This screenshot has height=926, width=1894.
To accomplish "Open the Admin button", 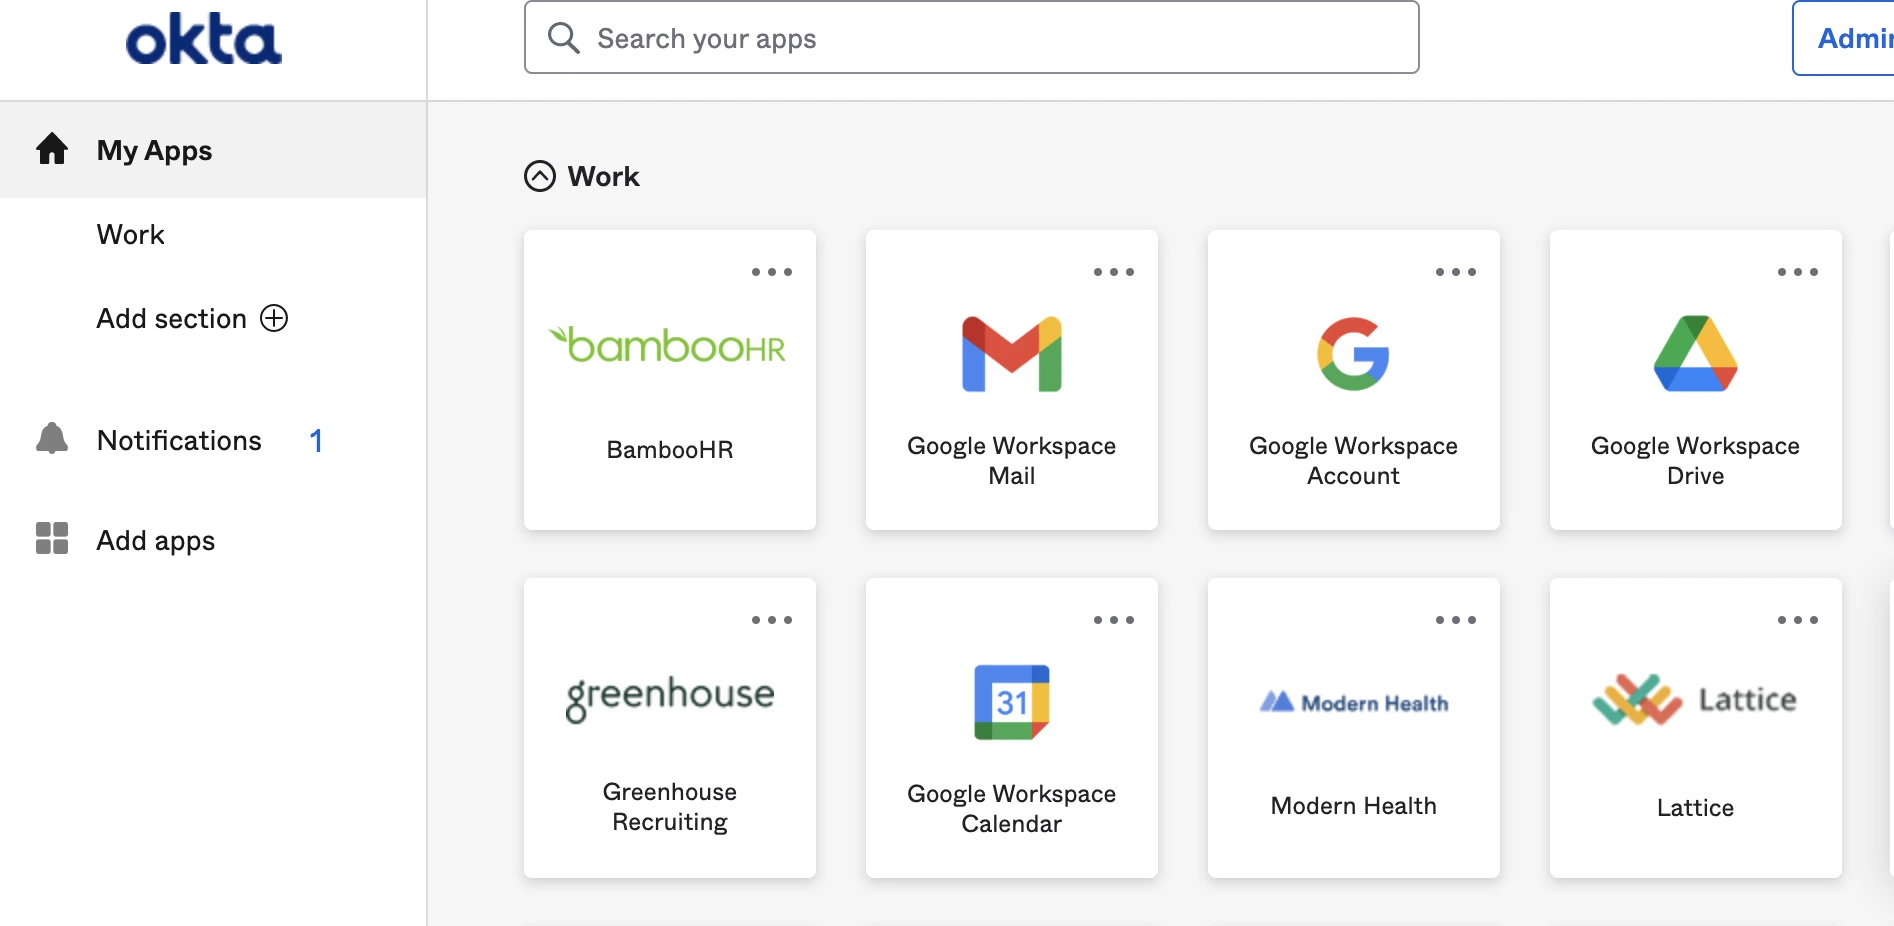I will (1845, 38).
